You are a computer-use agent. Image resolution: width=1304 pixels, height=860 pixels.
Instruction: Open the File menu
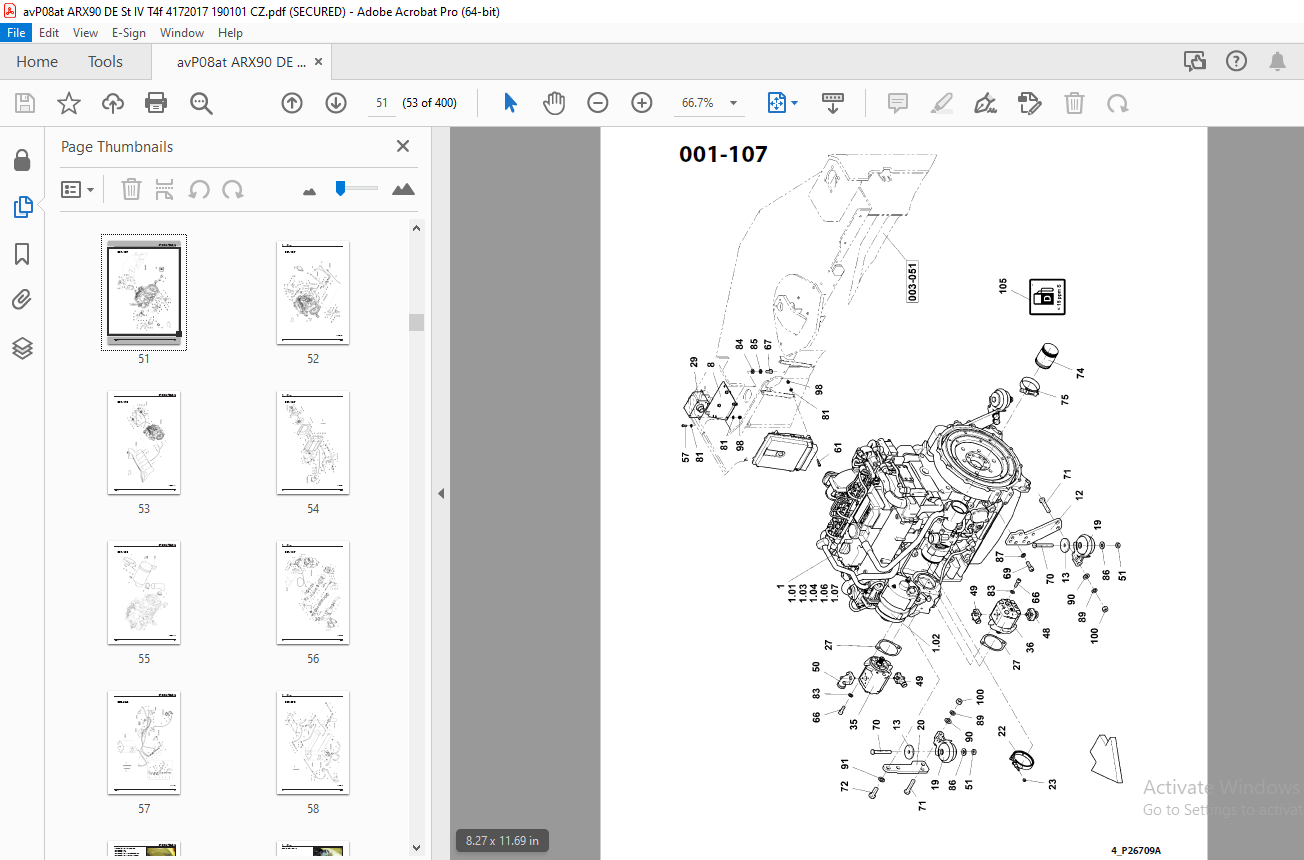17,33
